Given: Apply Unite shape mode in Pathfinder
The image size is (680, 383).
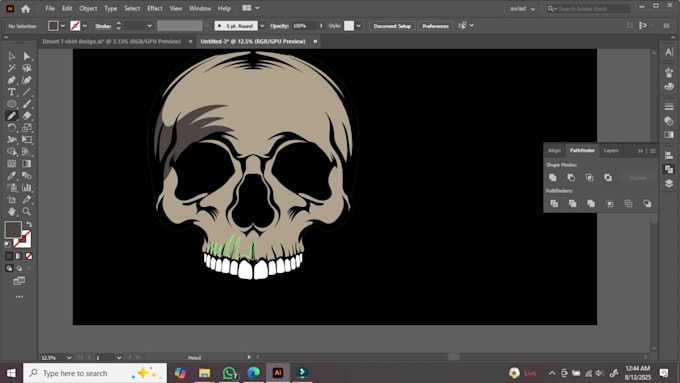Looking at the screenshot, I should [552, 177].
